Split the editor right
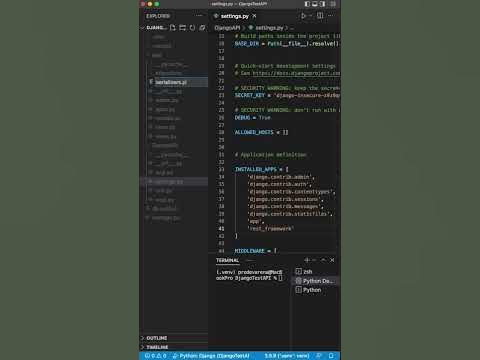Viewport: 480px width, 360px height. pyautogui.click(x=320, y=16)
